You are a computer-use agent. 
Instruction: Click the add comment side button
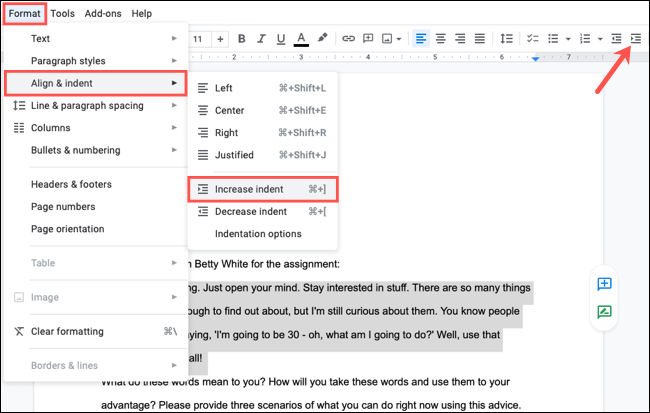pyautogui.click(x=604, y=284)
